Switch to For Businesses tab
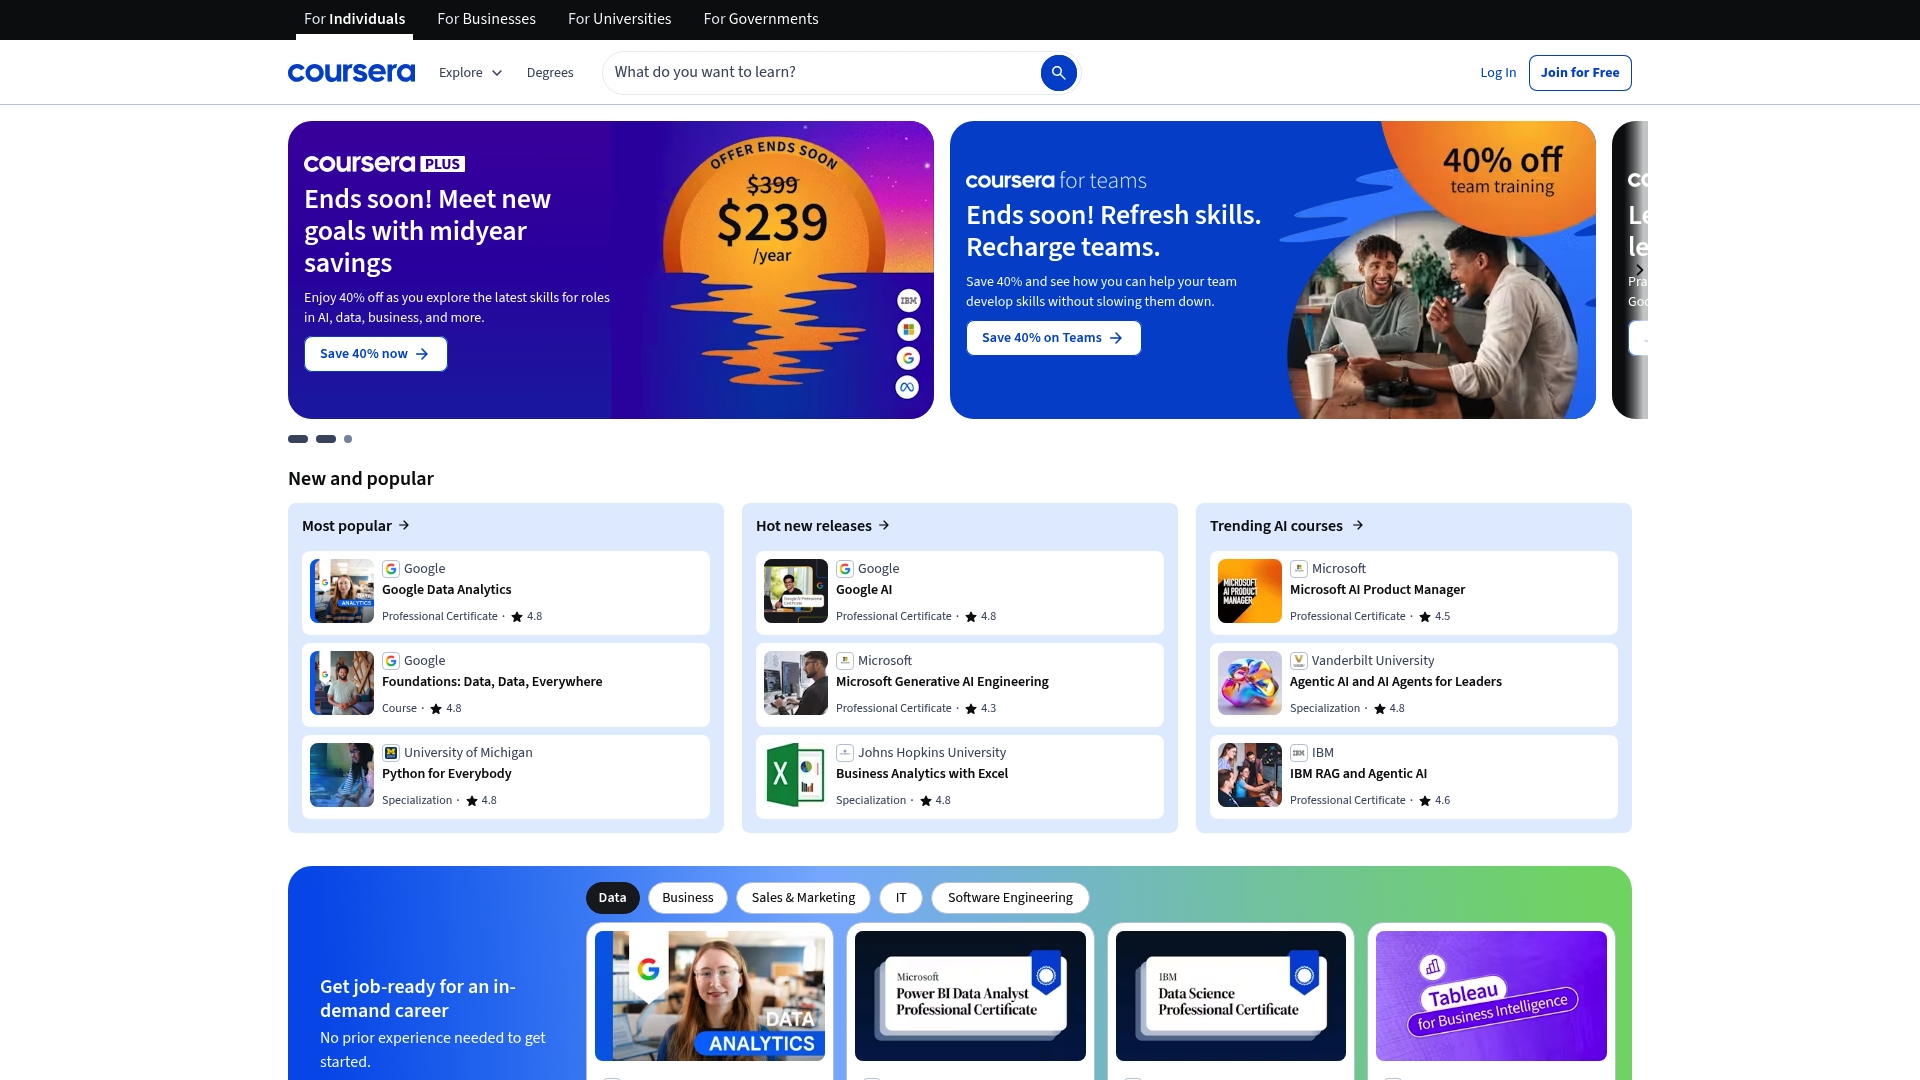 point(486,19)
